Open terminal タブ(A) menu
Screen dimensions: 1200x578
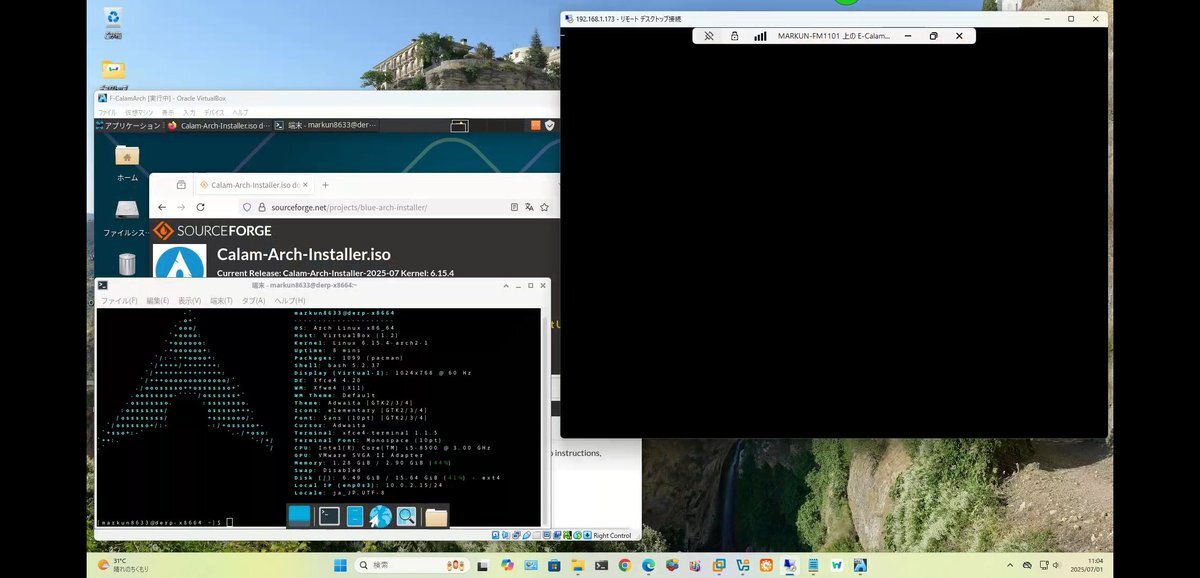254,301
